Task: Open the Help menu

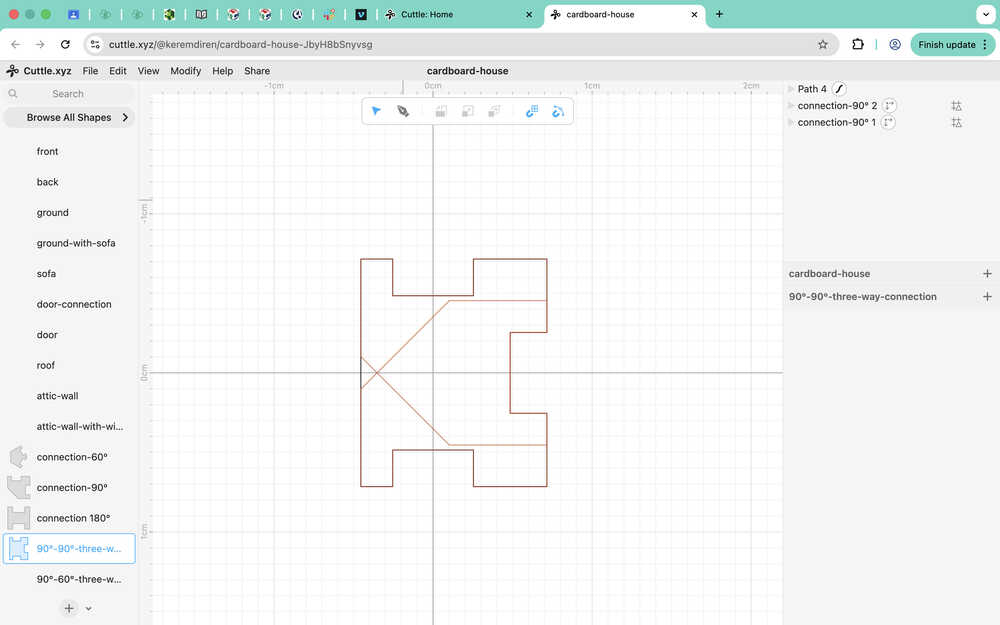Action: pyautogui.click(x=223, y=71)
